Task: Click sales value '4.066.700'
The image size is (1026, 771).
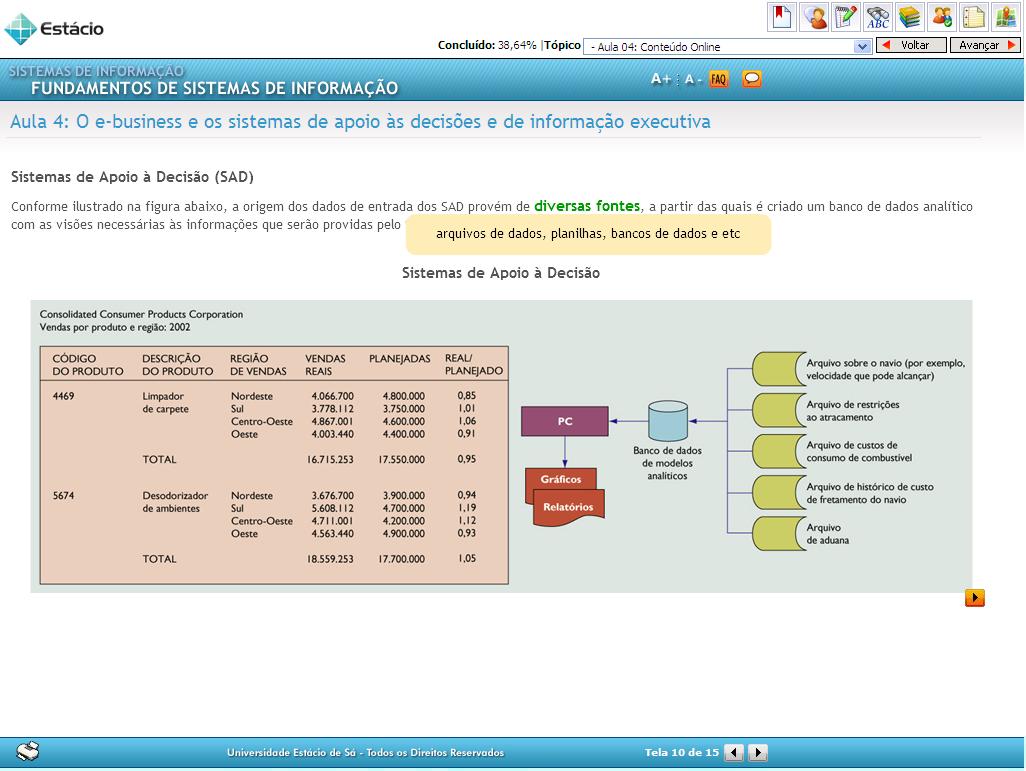Action: click(x=332, y=396)
